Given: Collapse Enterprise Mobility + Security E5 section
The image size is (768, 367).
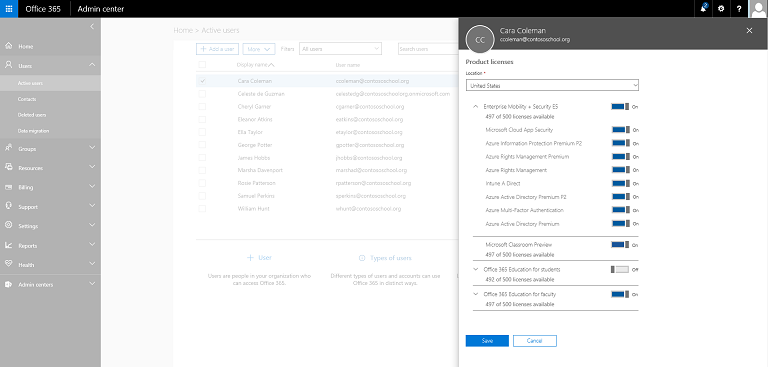Looking at the screenshot, I should (x=476, y=106).
